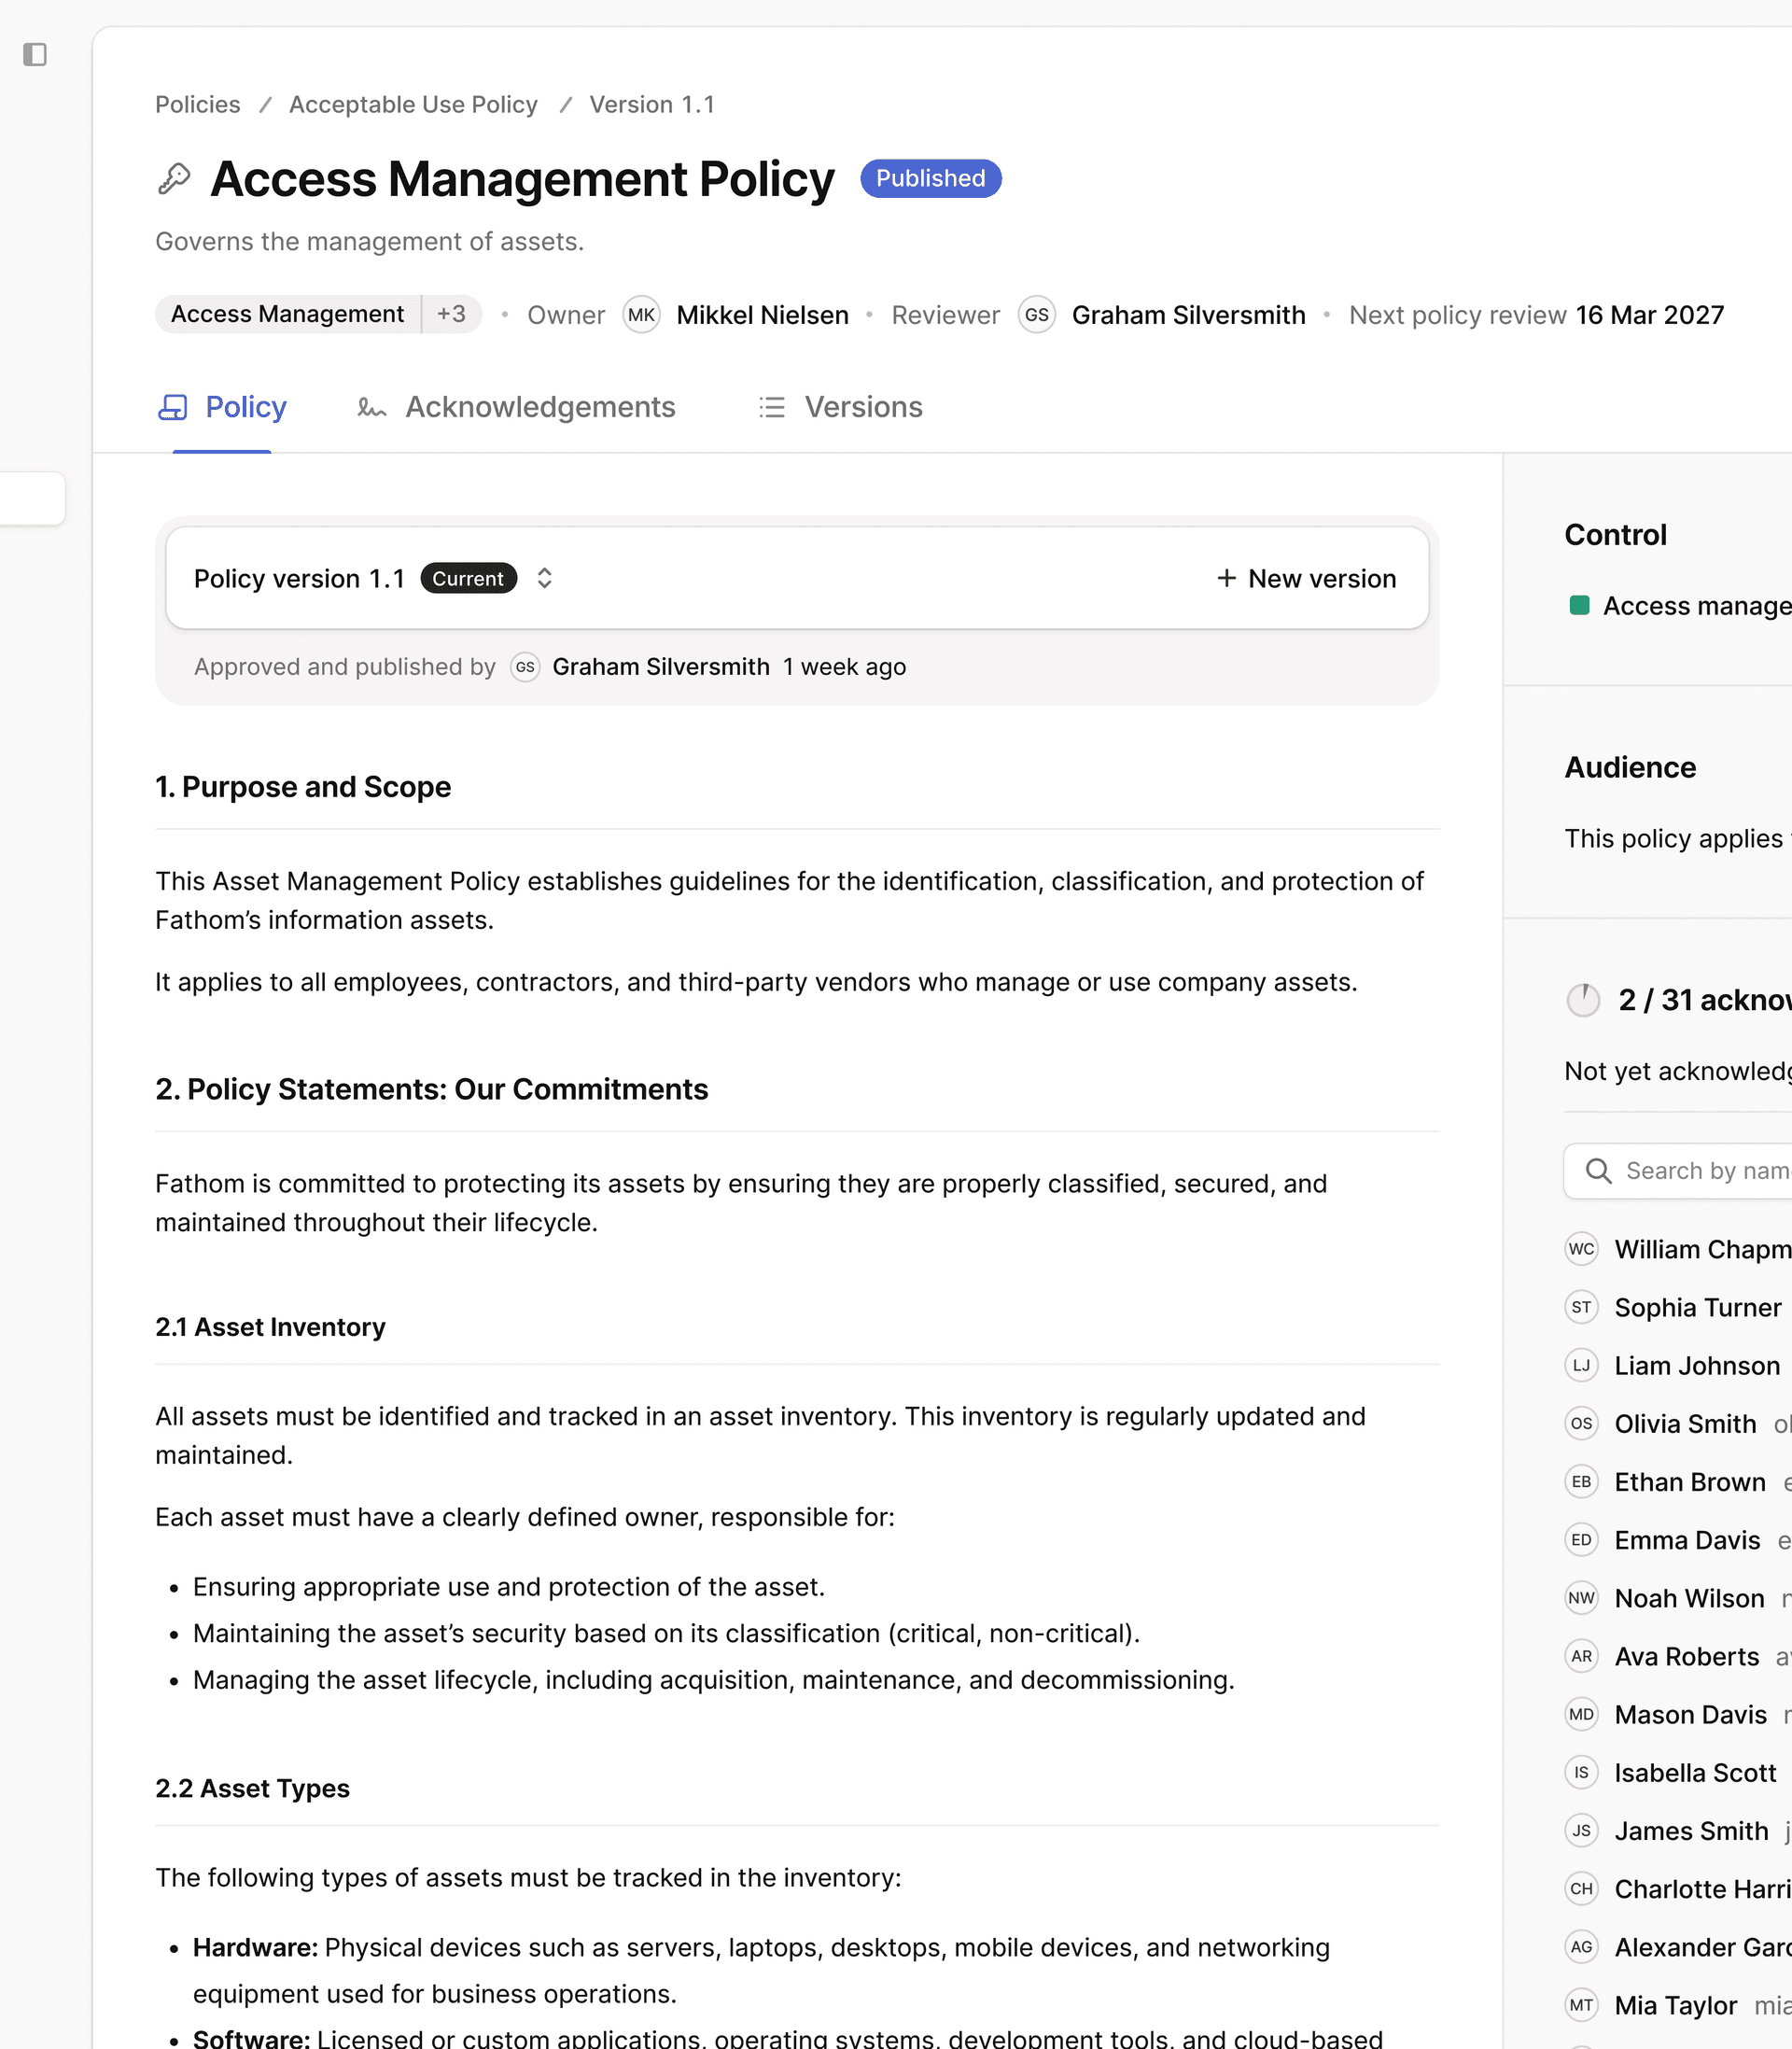This screenshot has height=2049, width=1792.
Task: Open the Policy tab document icon
Action: [x=172, y=407]
